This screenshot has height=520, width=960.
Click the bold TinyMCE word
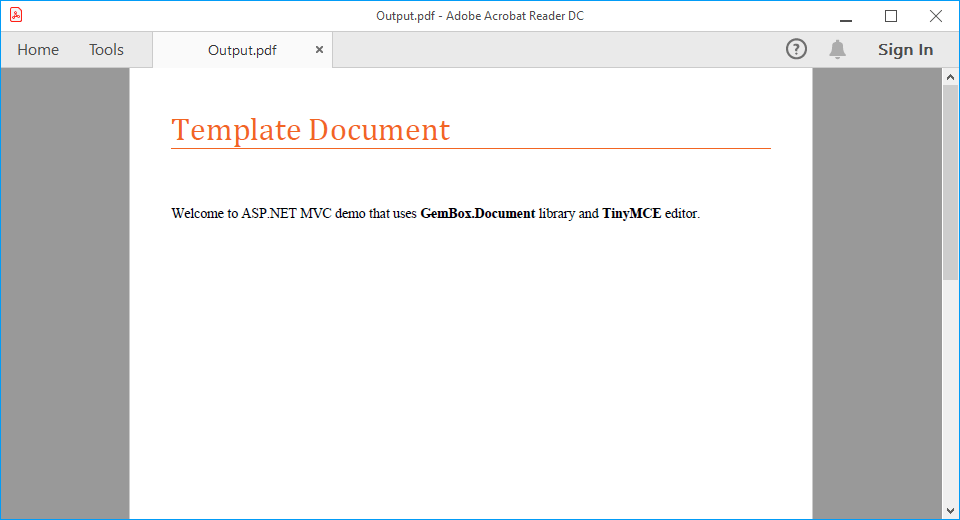631,213
